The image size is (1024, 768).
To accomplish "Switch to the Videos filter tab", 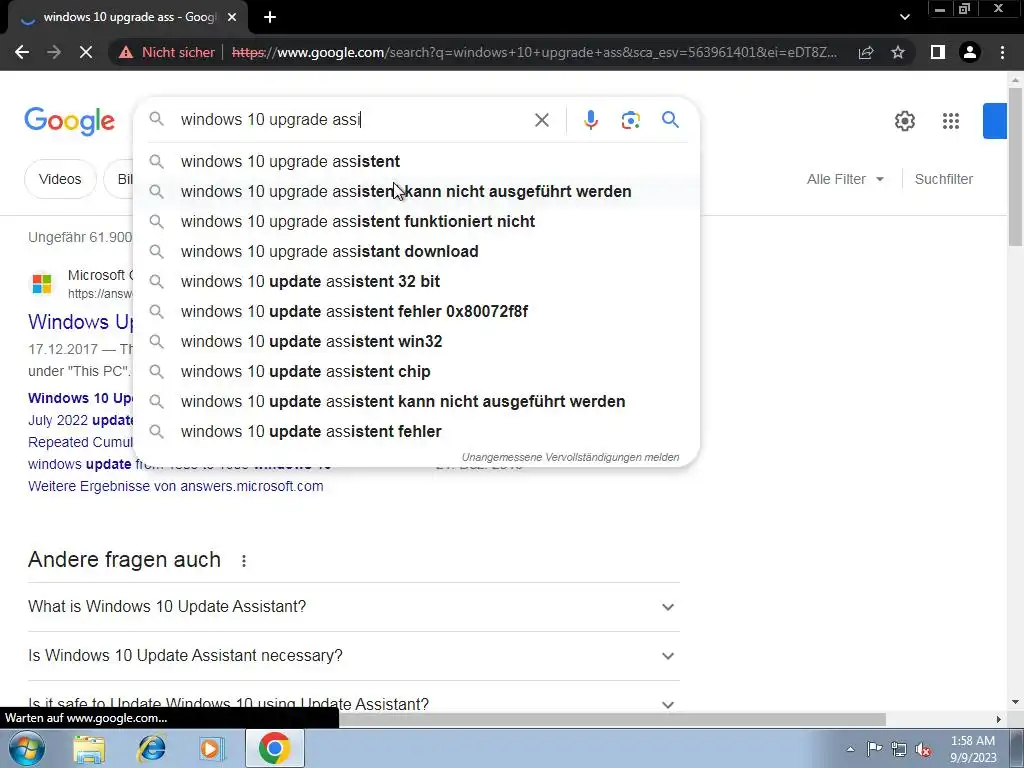I will (x=60, y=179).
